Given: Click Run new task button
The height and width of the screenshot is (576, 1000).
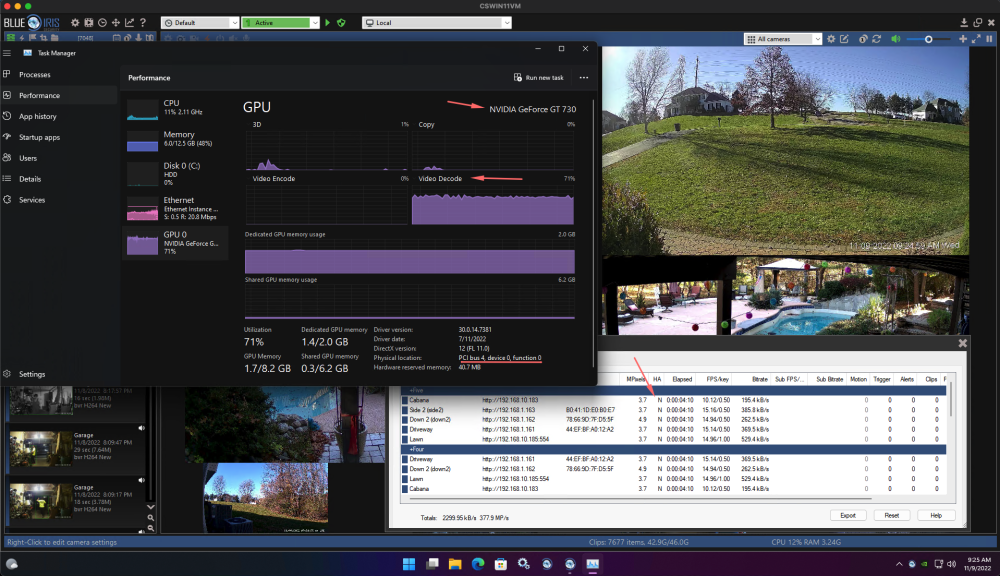Looking at the screenshot, I should click(539, 77).
